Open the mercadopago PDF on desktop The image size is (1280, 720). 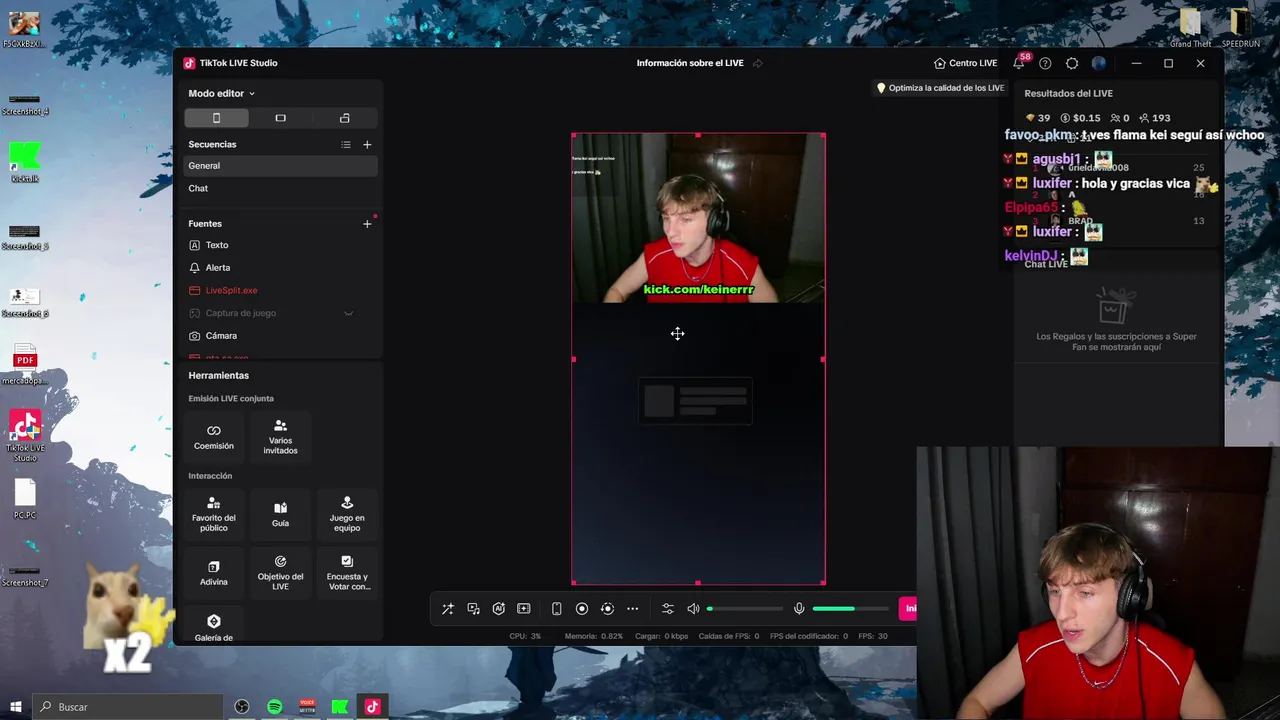[x=26, y=366]
